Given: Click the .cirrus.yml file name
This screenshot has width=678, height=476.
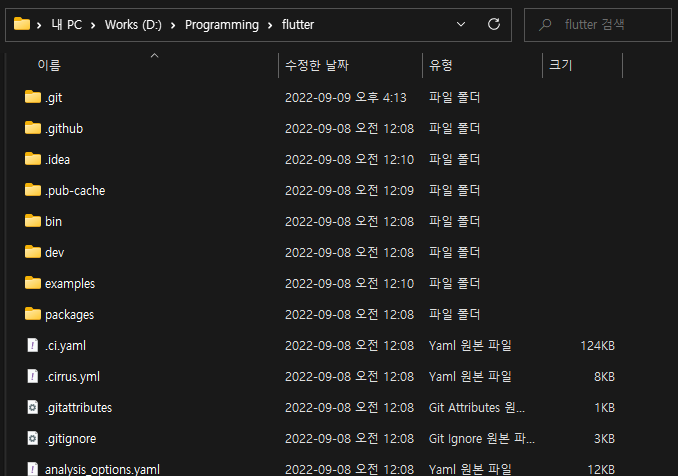Looking at the screenshot, I should pos(72,377).
